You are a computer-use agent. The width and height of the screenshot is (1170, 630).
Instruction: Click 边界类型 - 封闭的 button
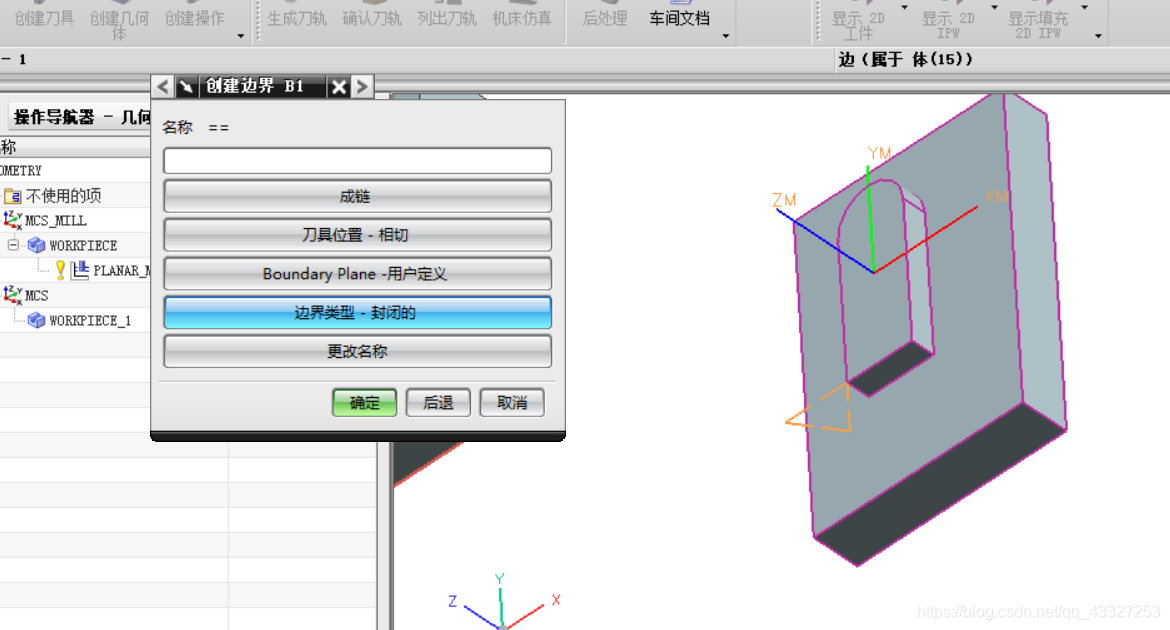[x=357, y=313]
